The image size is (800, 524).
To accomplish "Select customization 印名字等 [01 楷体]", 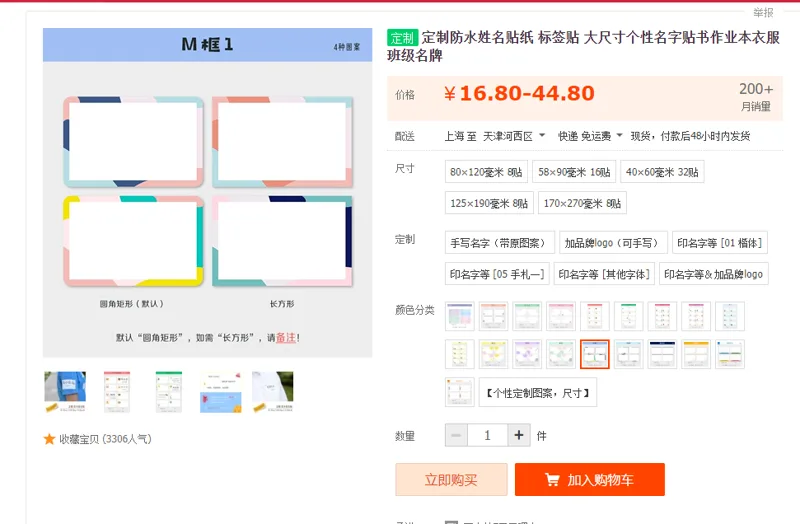I will pyautogui.click(x=720, y=243).
